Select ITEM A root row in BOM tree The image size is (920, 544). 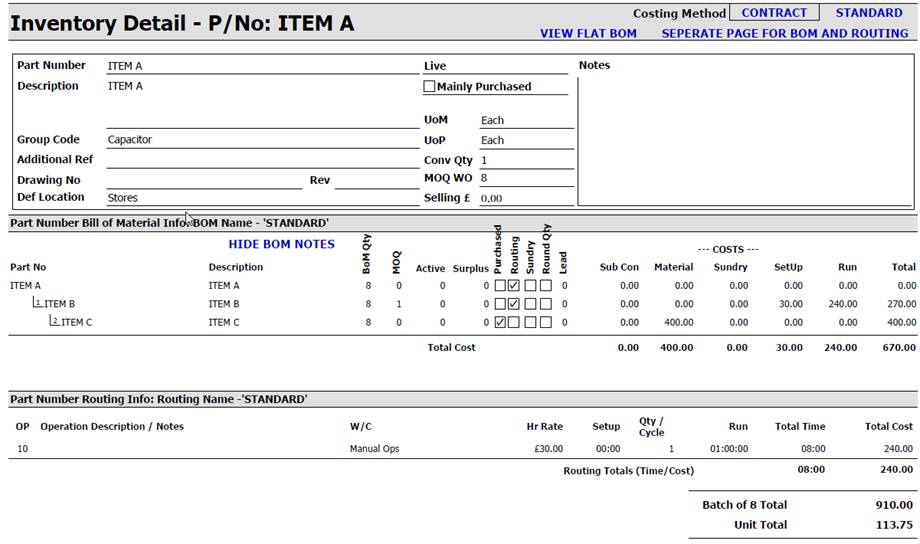coord(26,286)
